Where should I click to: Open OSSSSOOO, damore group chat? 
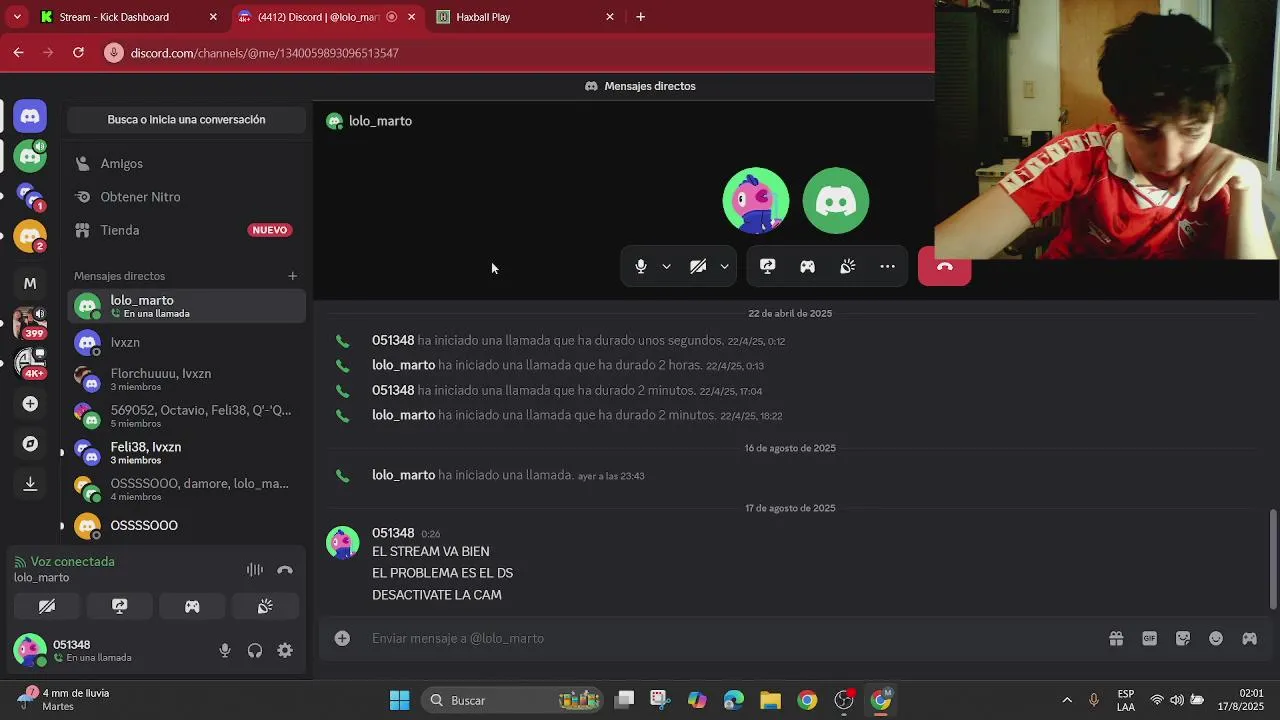pyautogui.click(x=186, y=489)
